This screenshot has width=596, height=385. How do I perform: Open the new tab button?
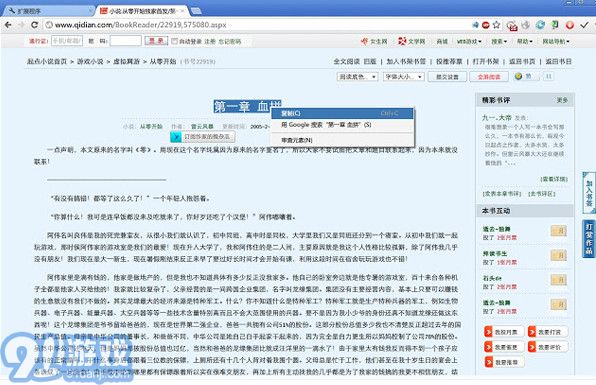pyautogui.click(x=196, y=11)
